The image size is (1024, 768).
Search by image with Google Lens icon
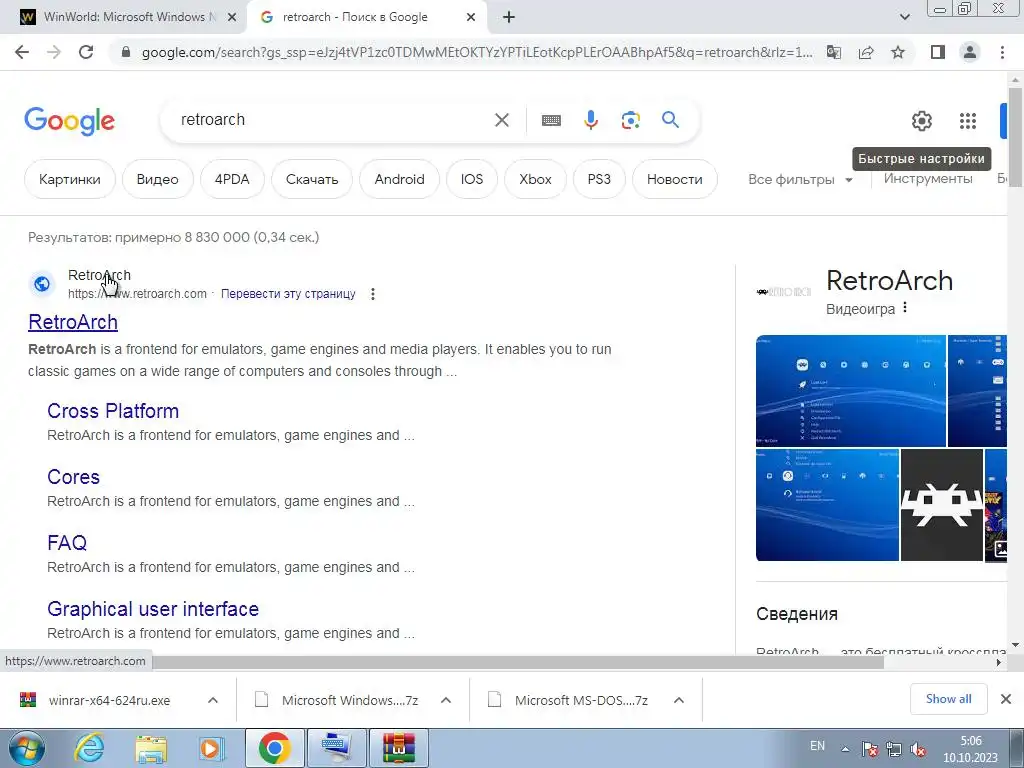click(630, 120)
